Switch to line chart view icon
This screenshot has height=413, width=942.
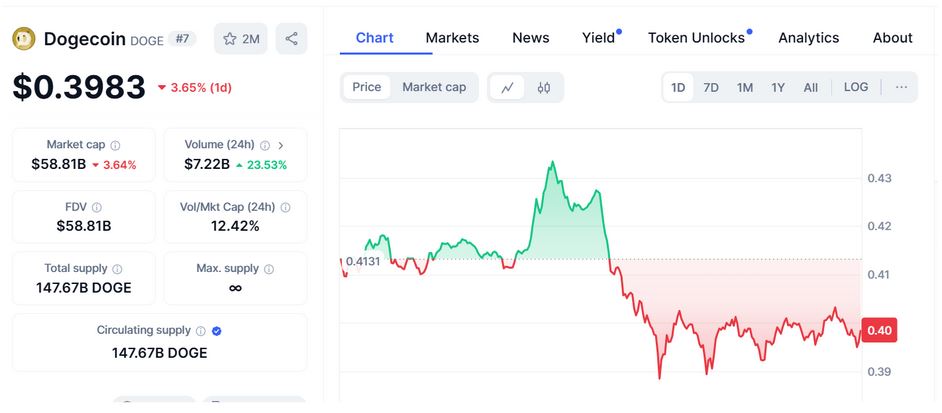(x=507, y=87)
